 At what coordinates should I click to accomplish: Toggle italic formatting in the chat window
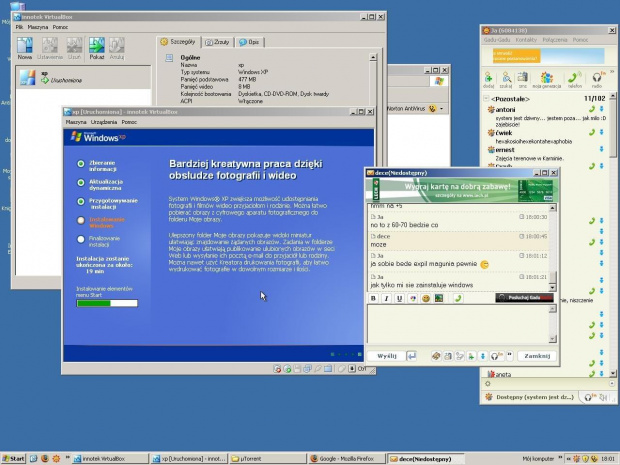(x=386, y=299)
